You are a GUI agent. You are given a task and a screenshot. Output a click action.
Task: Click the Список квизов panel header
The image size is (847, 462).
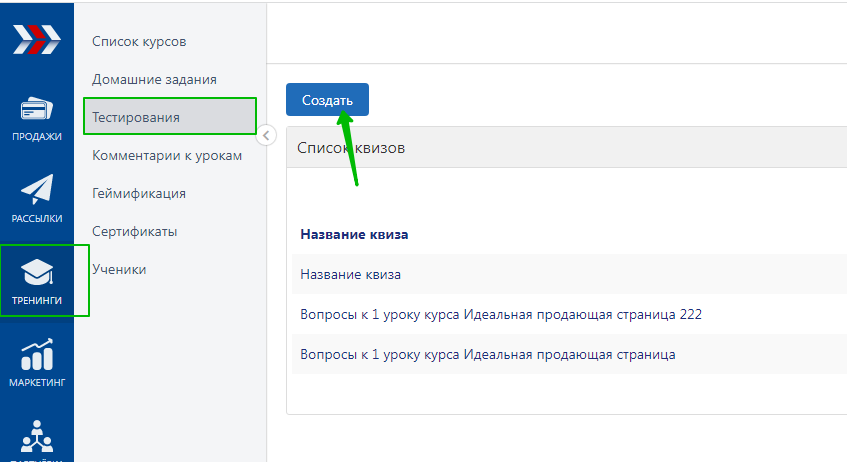click(x=351, y=148)
